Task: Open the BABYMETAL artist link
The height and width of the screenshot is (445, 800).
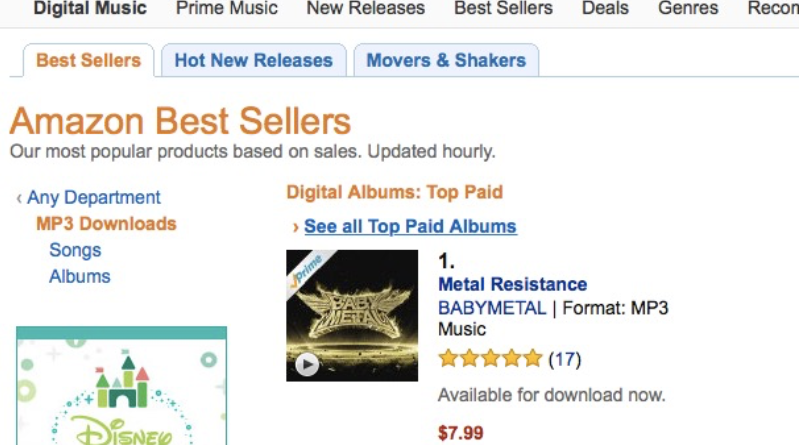Action: (492, 308)
